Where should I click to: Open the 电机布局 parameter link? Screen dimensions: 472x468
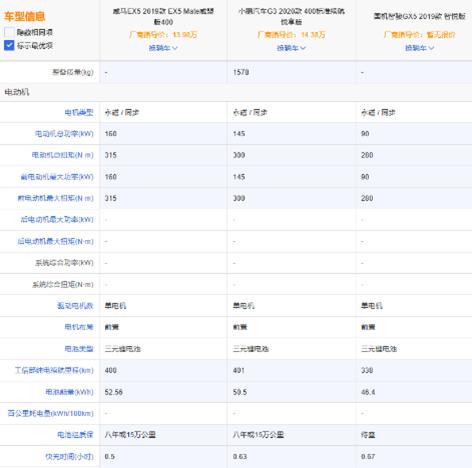pos(79,327)
